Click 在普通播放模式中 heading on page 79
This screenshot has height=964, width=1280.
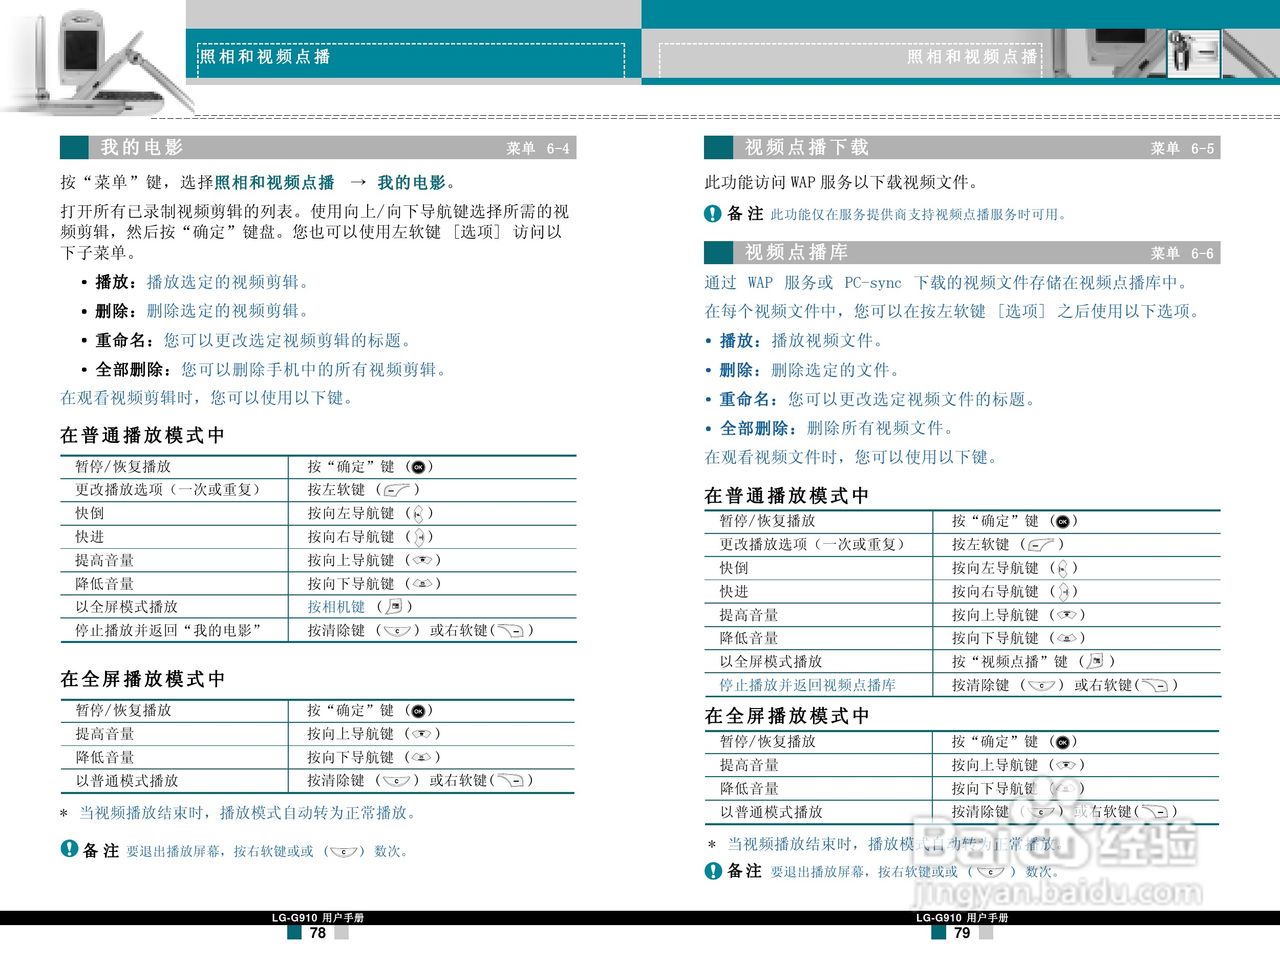tap(787, 496)
